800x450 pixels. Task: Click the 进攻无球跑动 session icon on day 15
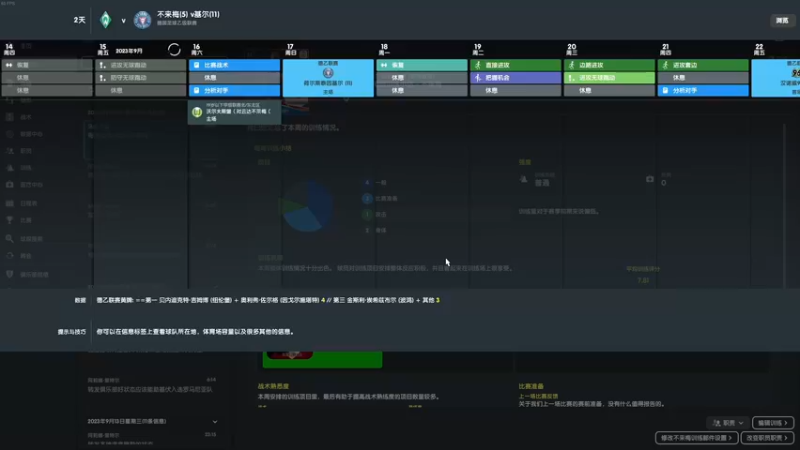pos(103,65)
